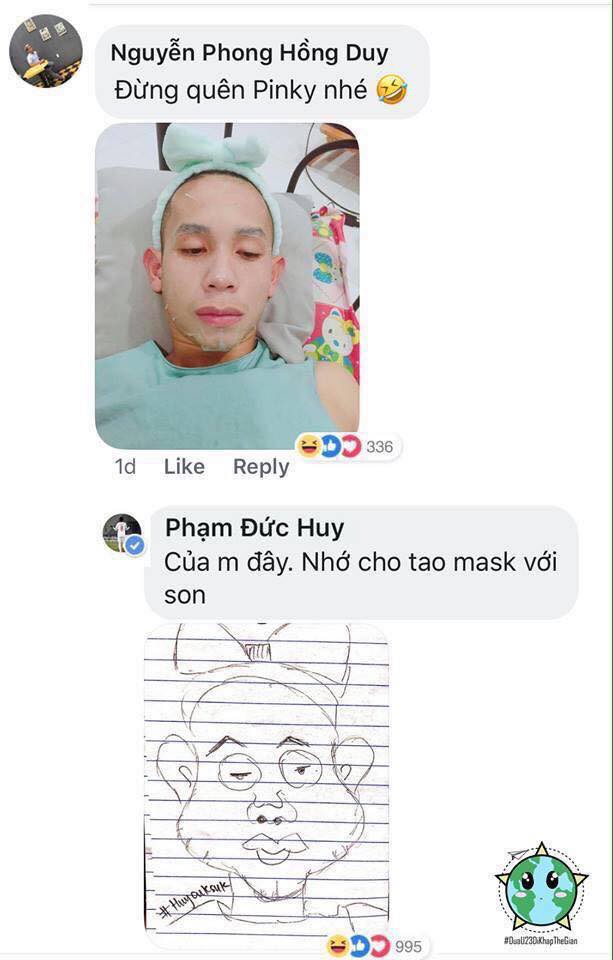View the hand-drawn sketch on lined paper
Viewport: 613px width, 960px height.
pos(266,786)
